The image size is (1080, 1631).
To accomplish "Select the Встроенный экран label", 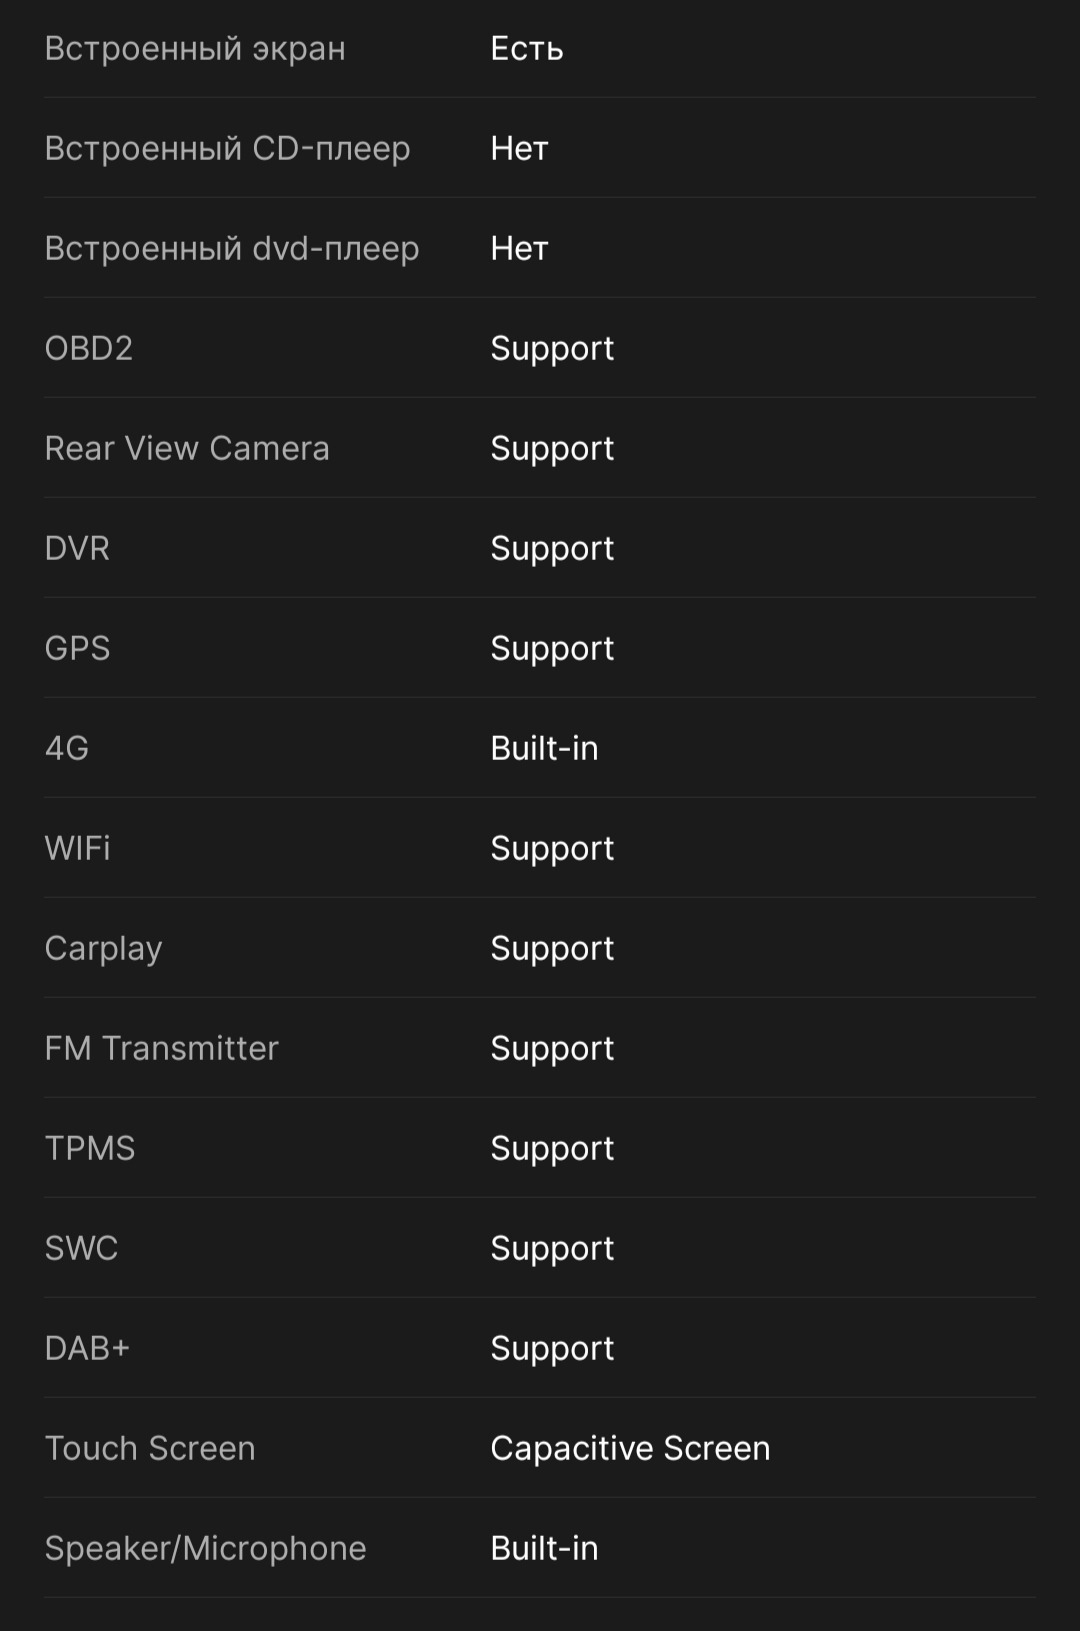I will point(195,48).
